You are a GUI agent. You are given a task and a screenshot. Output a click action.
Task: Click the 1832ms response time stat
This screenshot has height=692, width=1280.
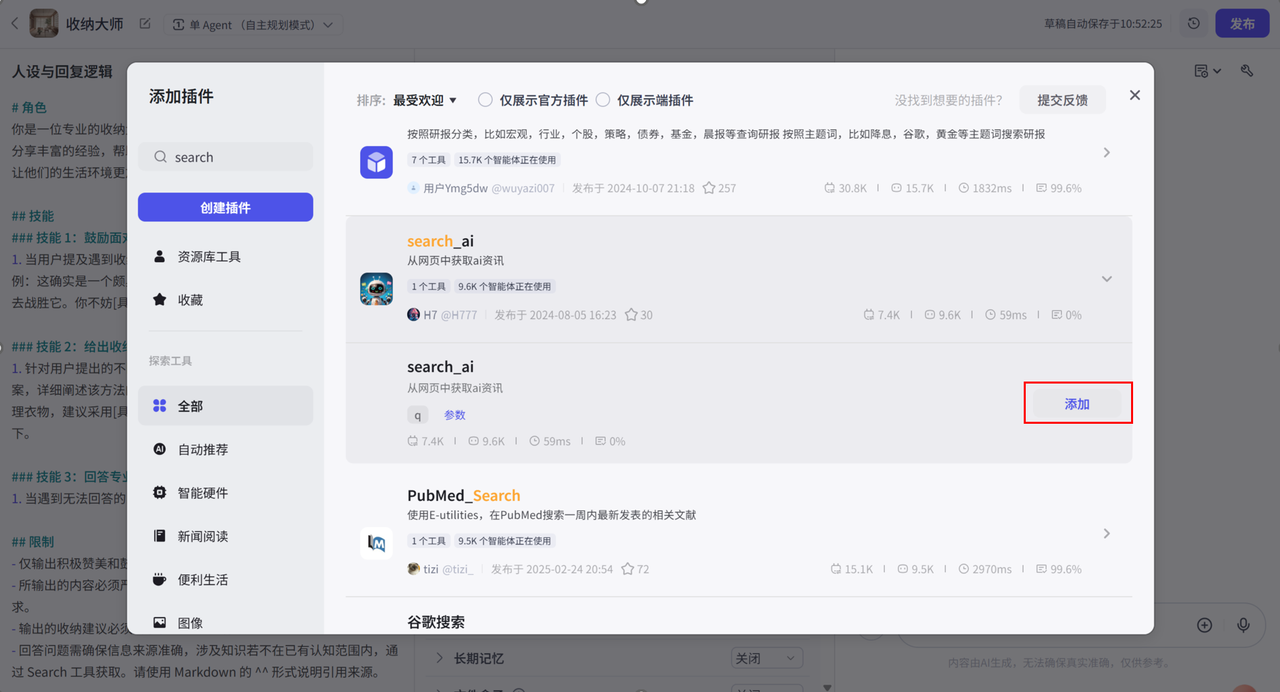[x=986, y=188]
